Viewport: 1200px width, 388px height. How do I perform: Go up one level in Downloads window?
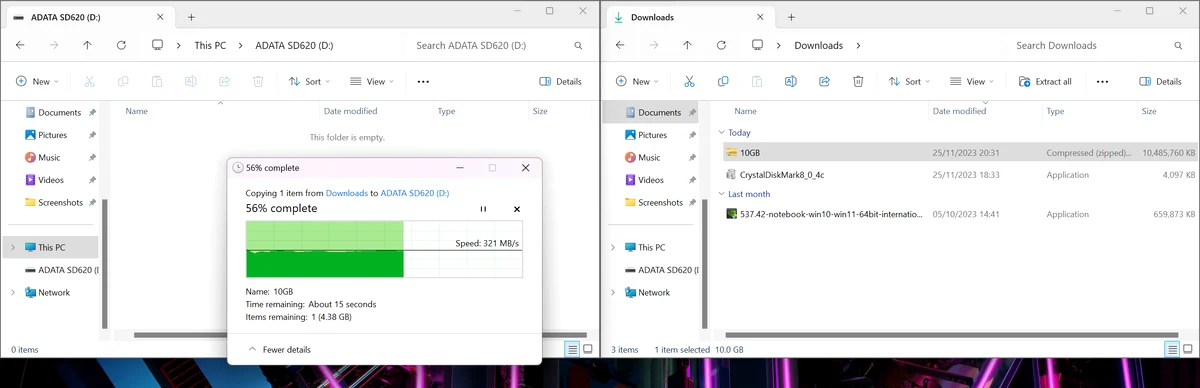(x=687, y=45)
